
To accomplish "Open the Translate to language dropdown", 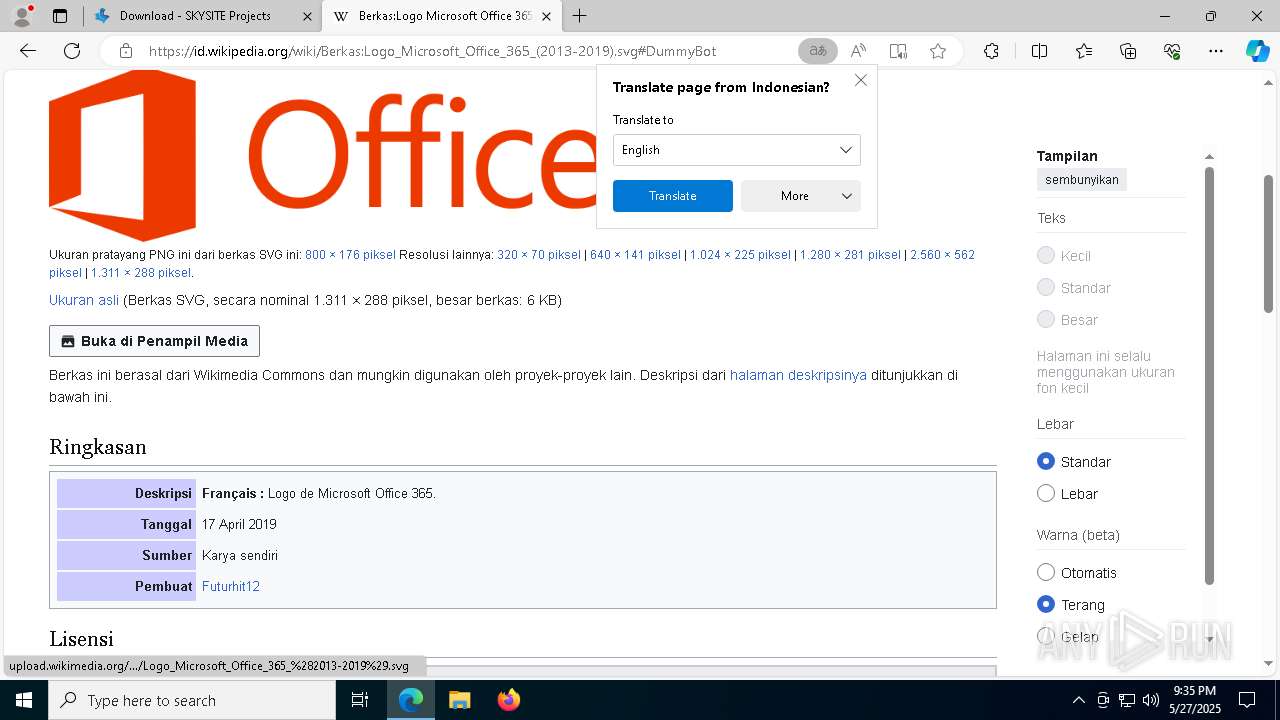I will tap(736, 150).
